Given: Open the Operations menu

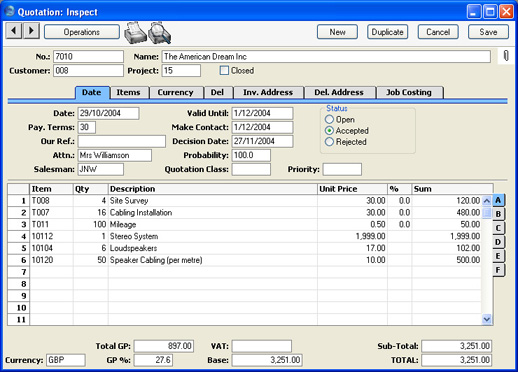Looking at the screenshot, I should tap(82, 32).
